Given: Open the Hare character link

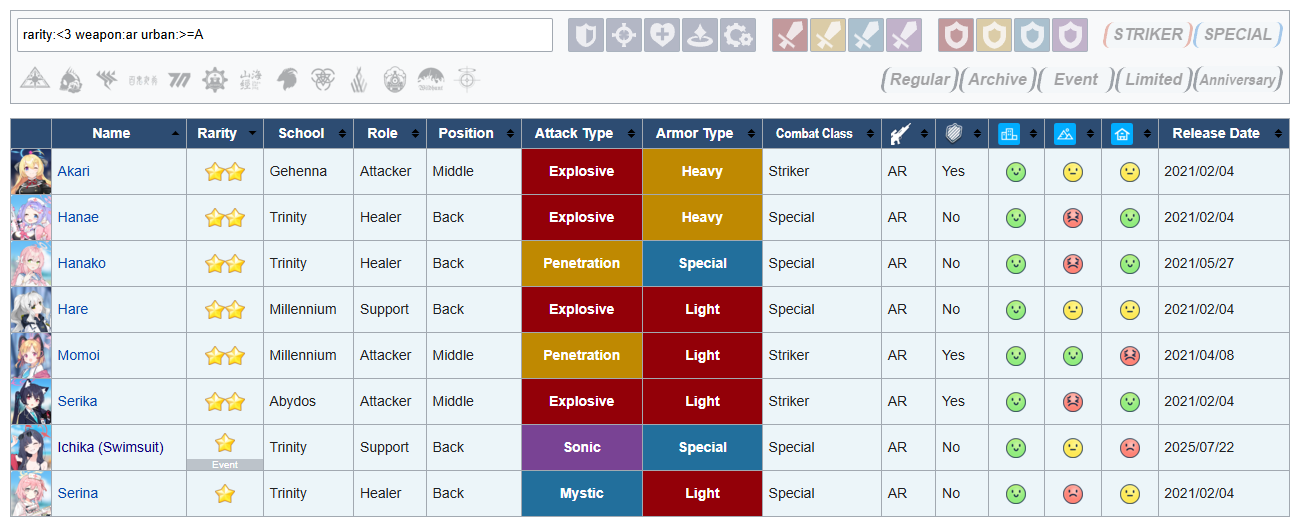Looking at the screenshot, I should (x=72, y=309).
